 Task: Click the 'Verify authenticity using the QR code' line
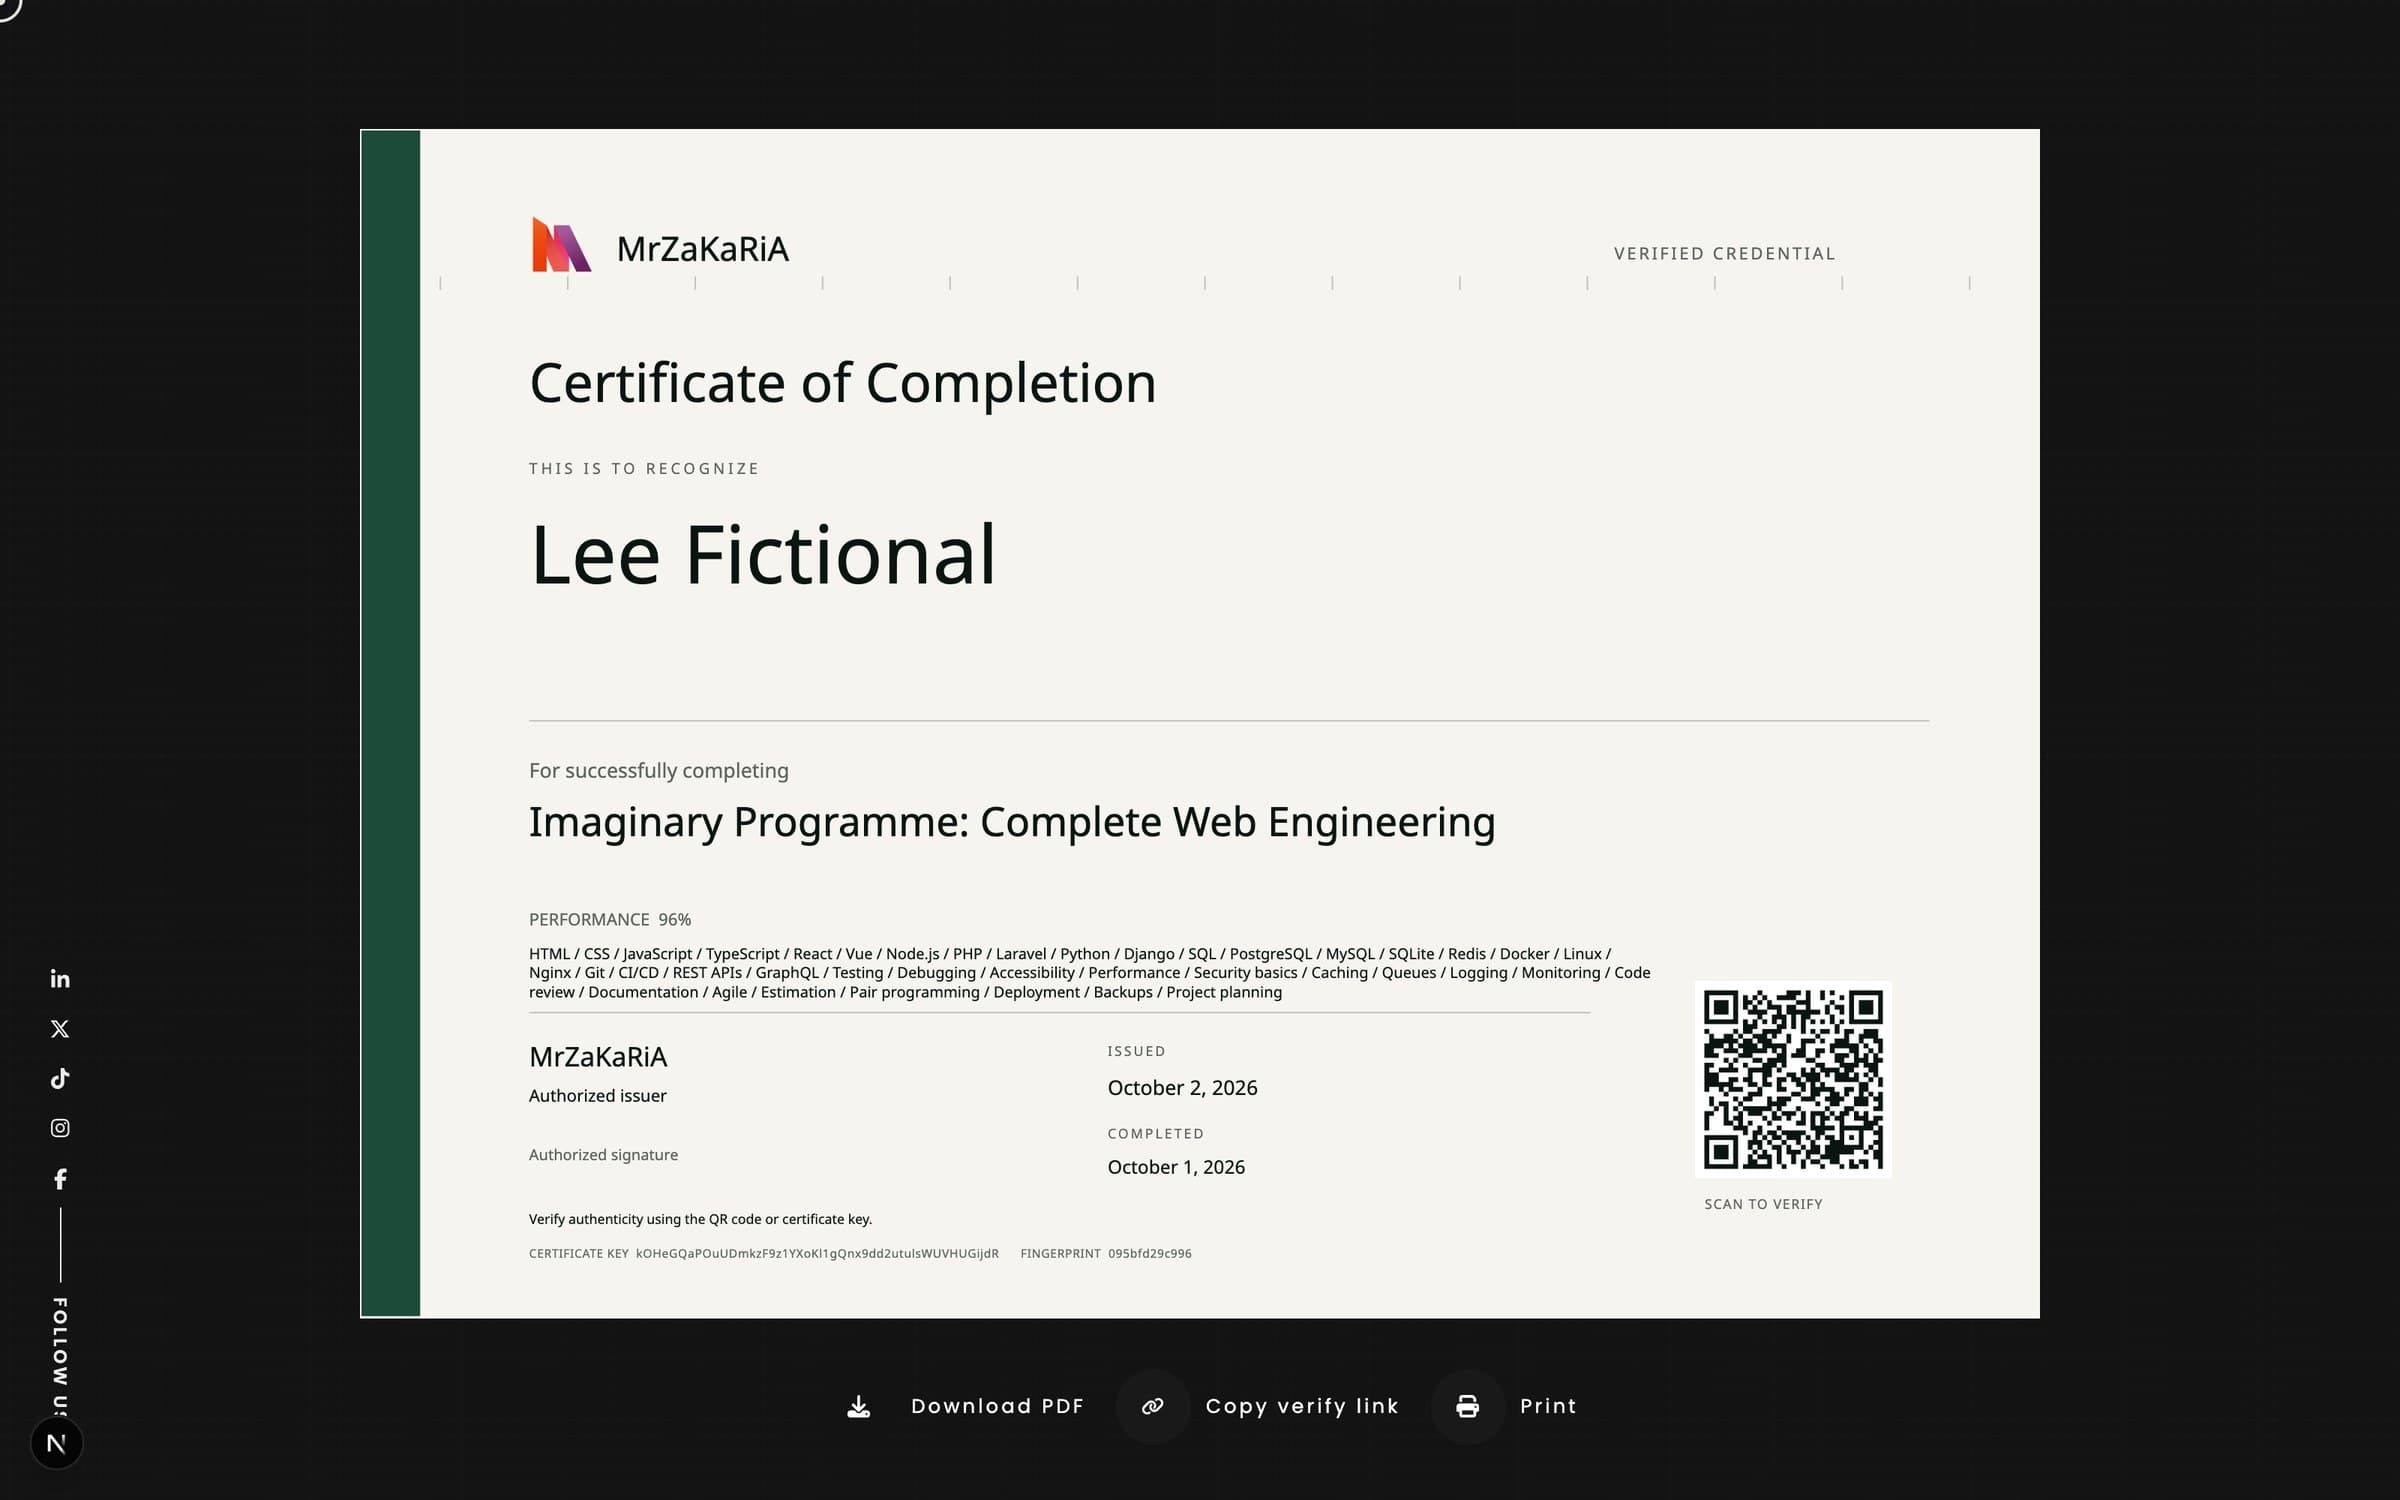point(700,1219)
